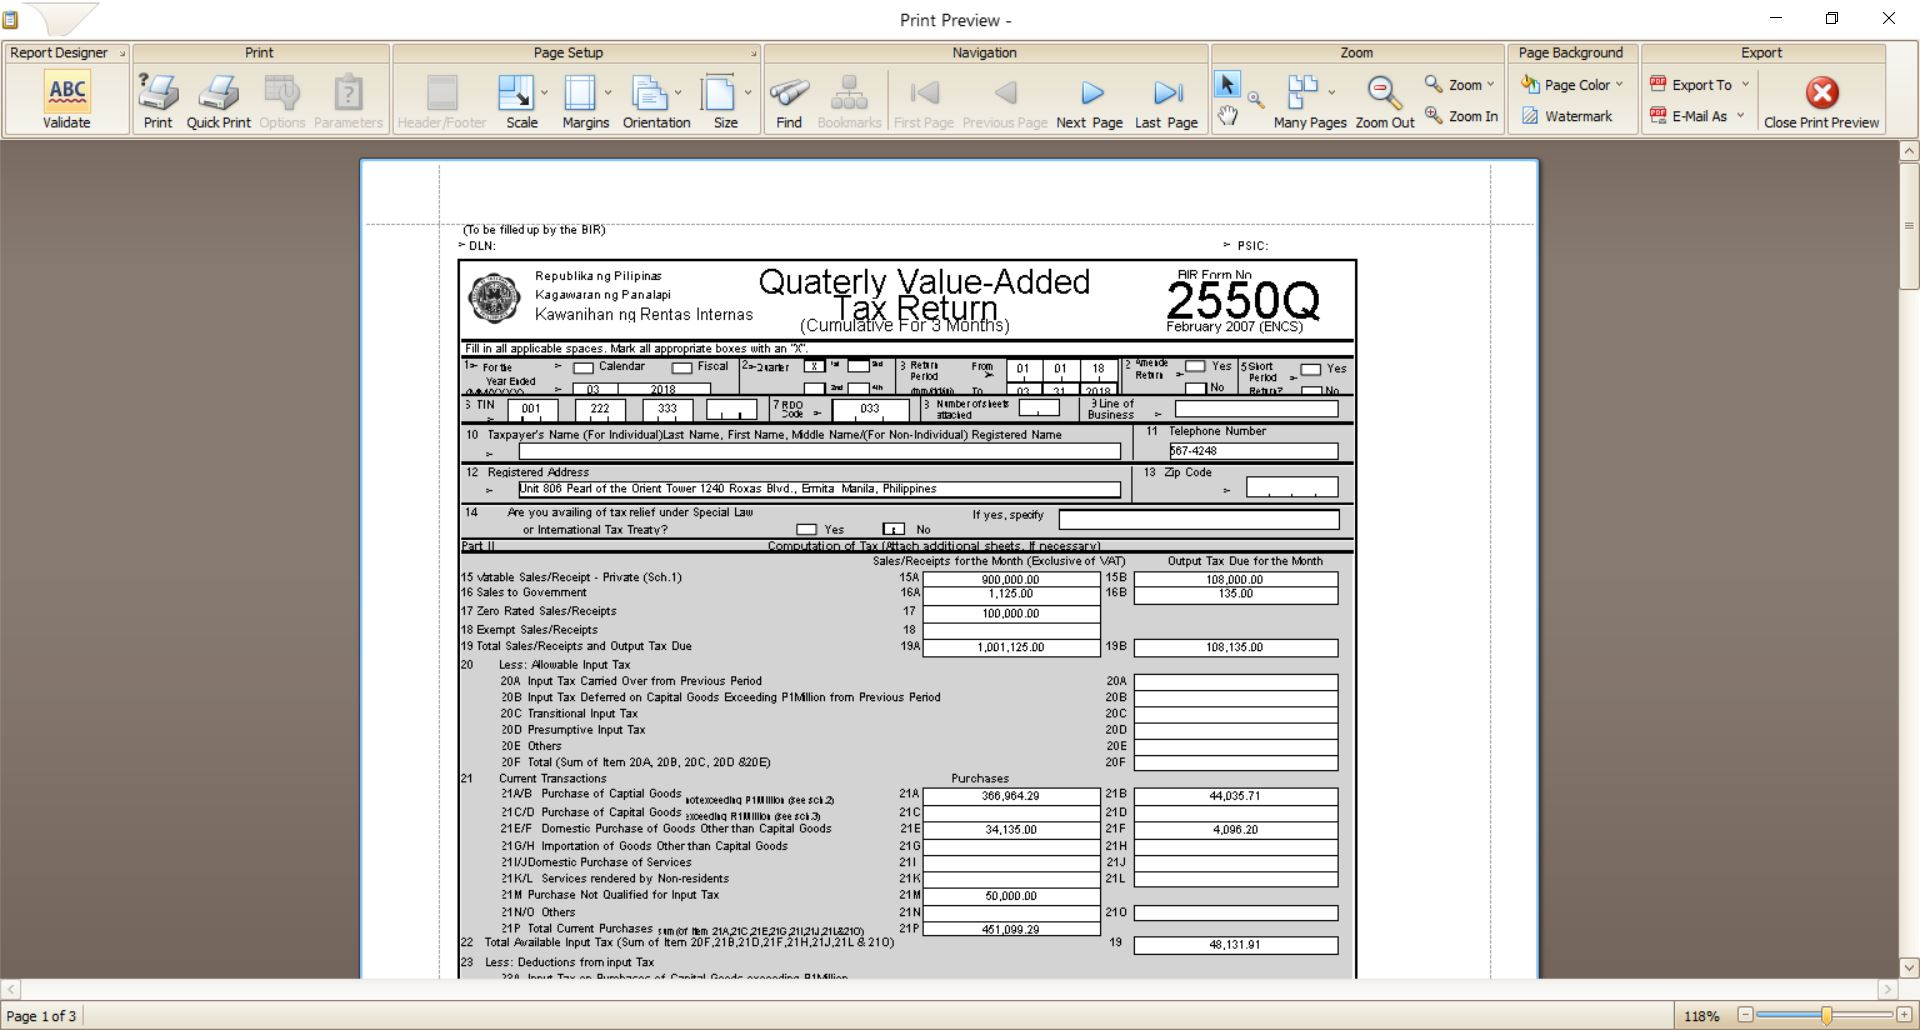The width and height of the screenshot is (1920, 1030).
Task: Select the hand pan tool
Action: coord(1227,115)
